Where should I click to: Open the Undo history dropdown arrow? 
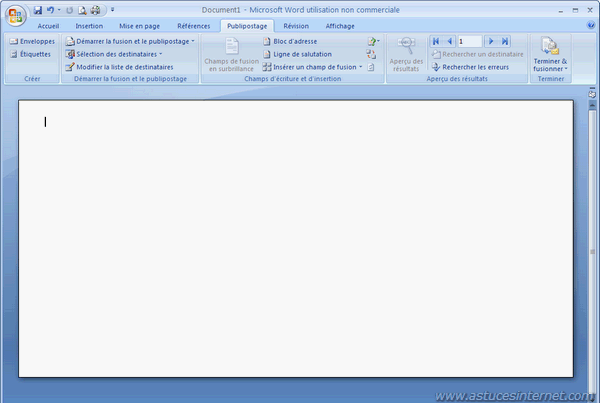pyautogui.click(x=59, y=10)
